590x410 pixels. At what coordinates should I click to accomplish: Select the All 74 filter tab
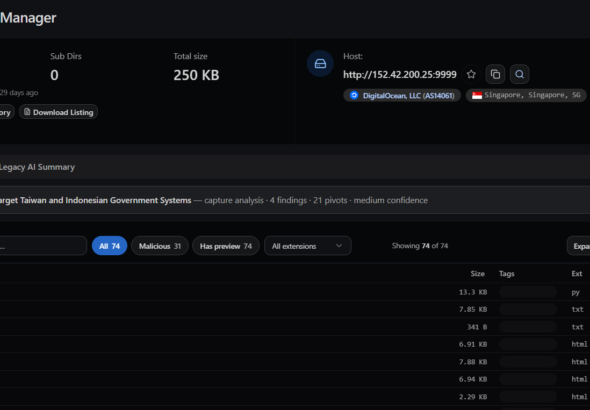(109, 246)
